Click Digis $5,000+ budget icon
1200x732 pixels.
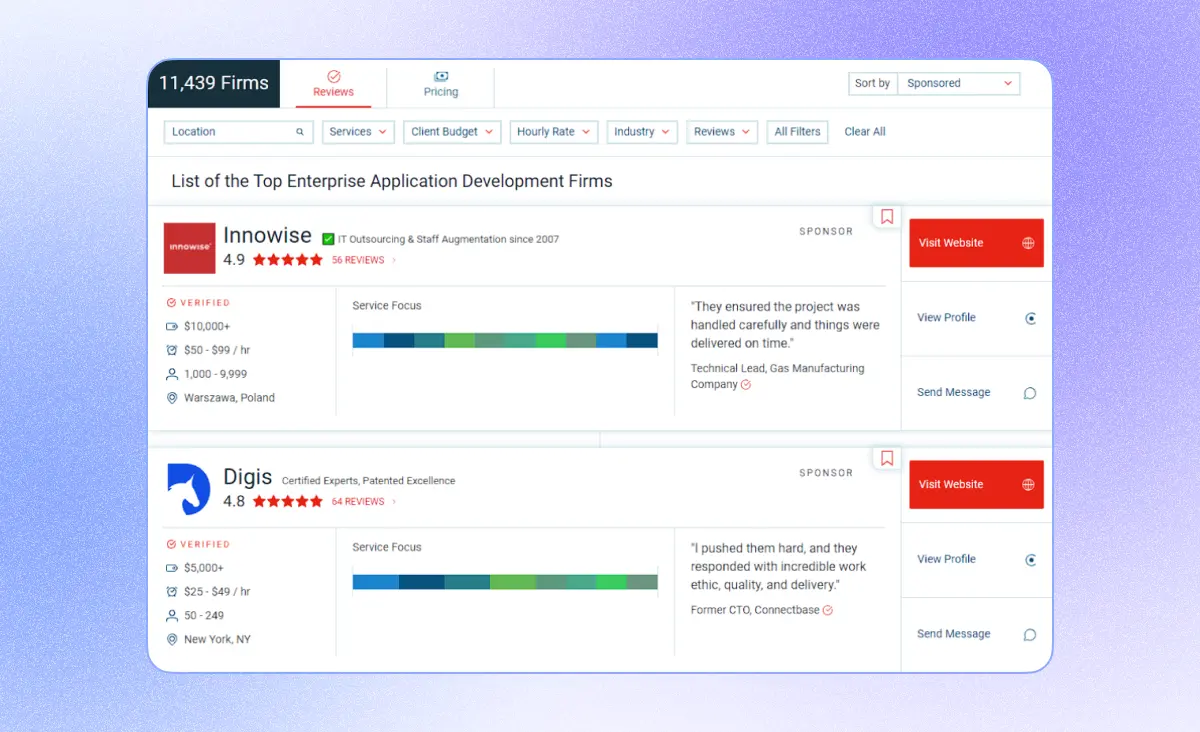tap(172, 568)
